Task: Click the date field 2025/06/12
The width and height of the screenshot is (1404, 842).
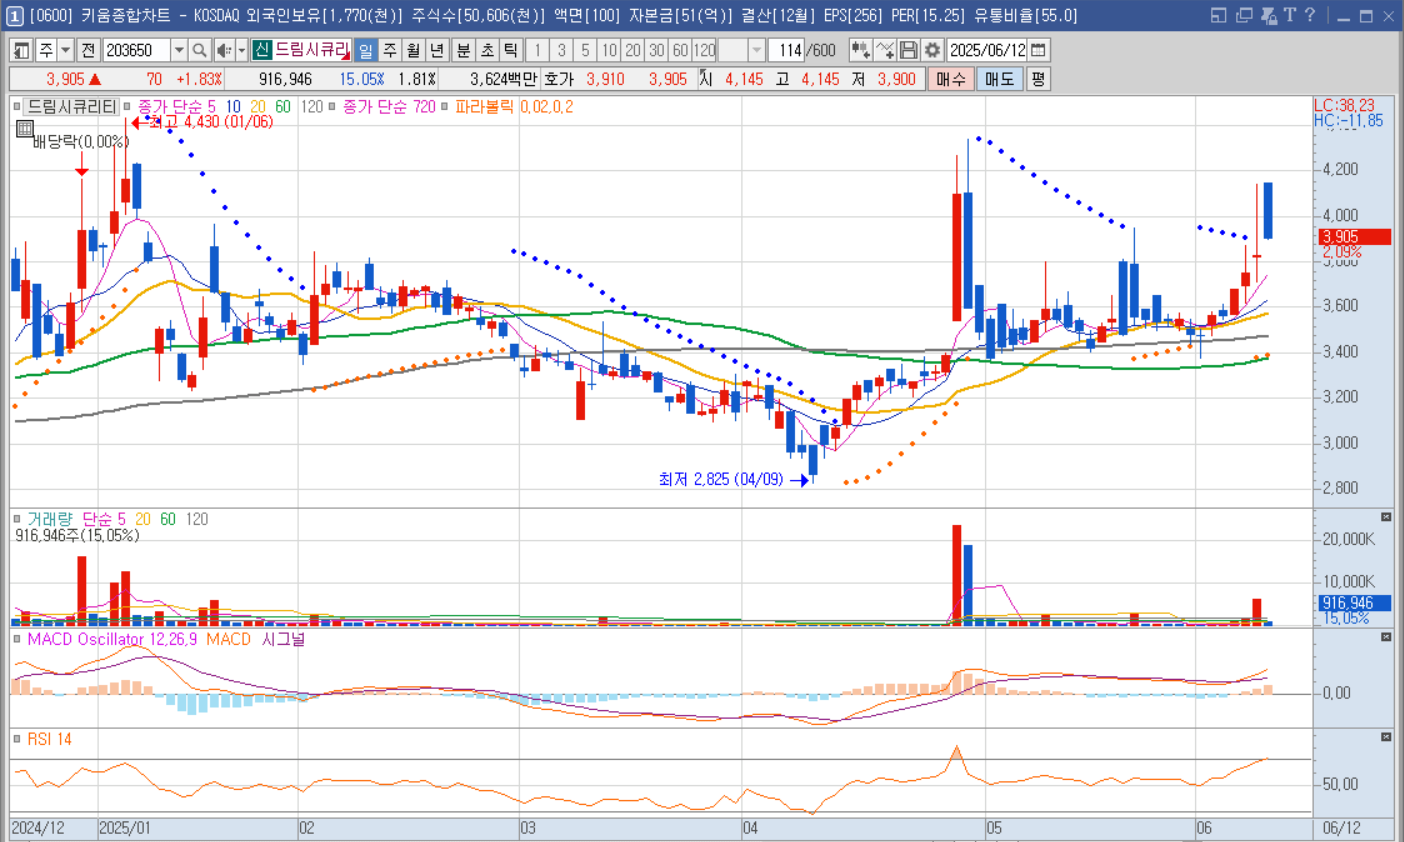Action: coord(987,50)
